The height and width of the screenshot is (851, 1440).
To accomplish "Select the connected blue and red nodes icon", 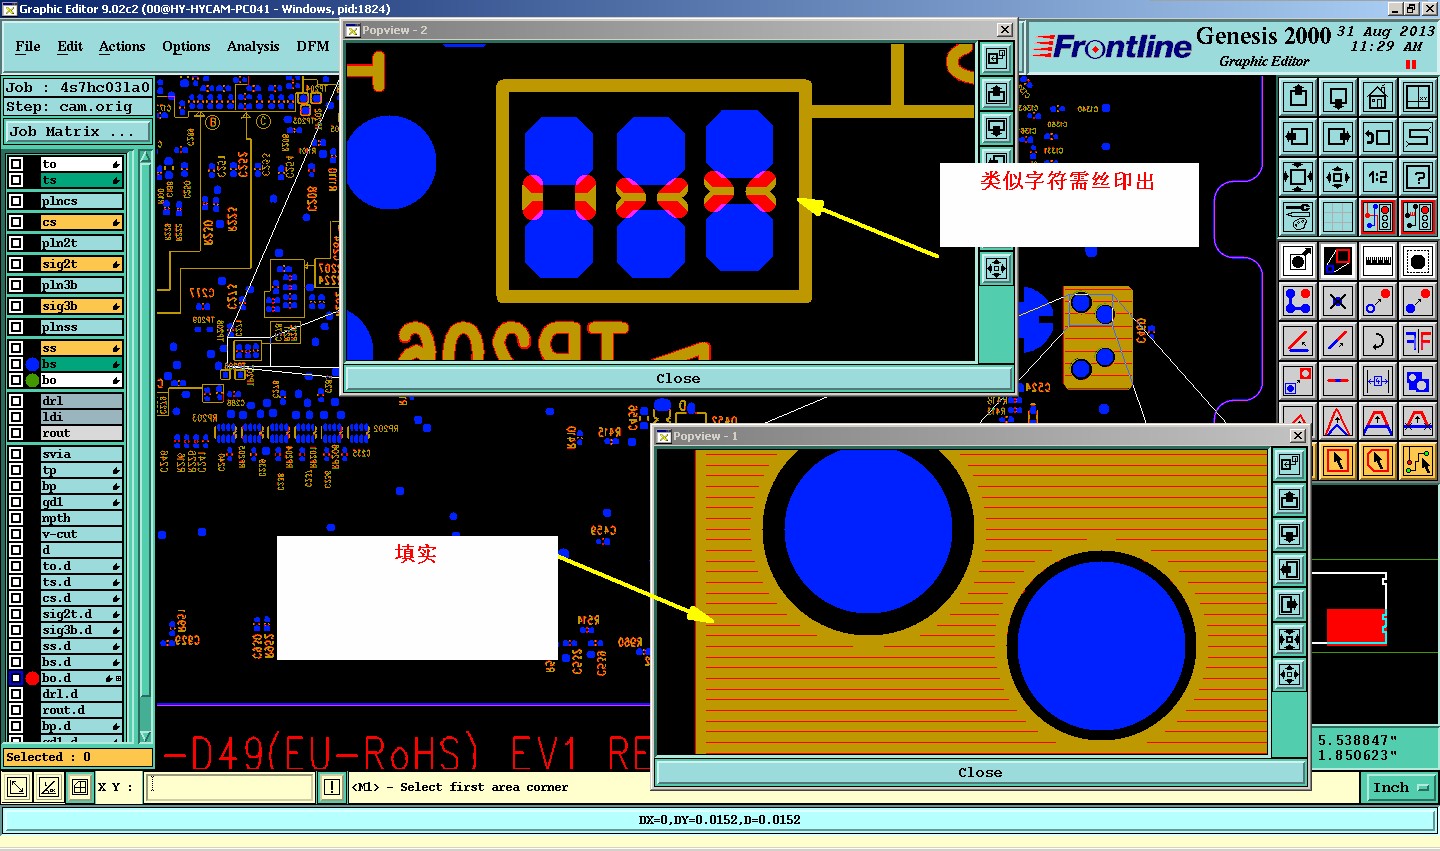I will [x=1298, y=301].
